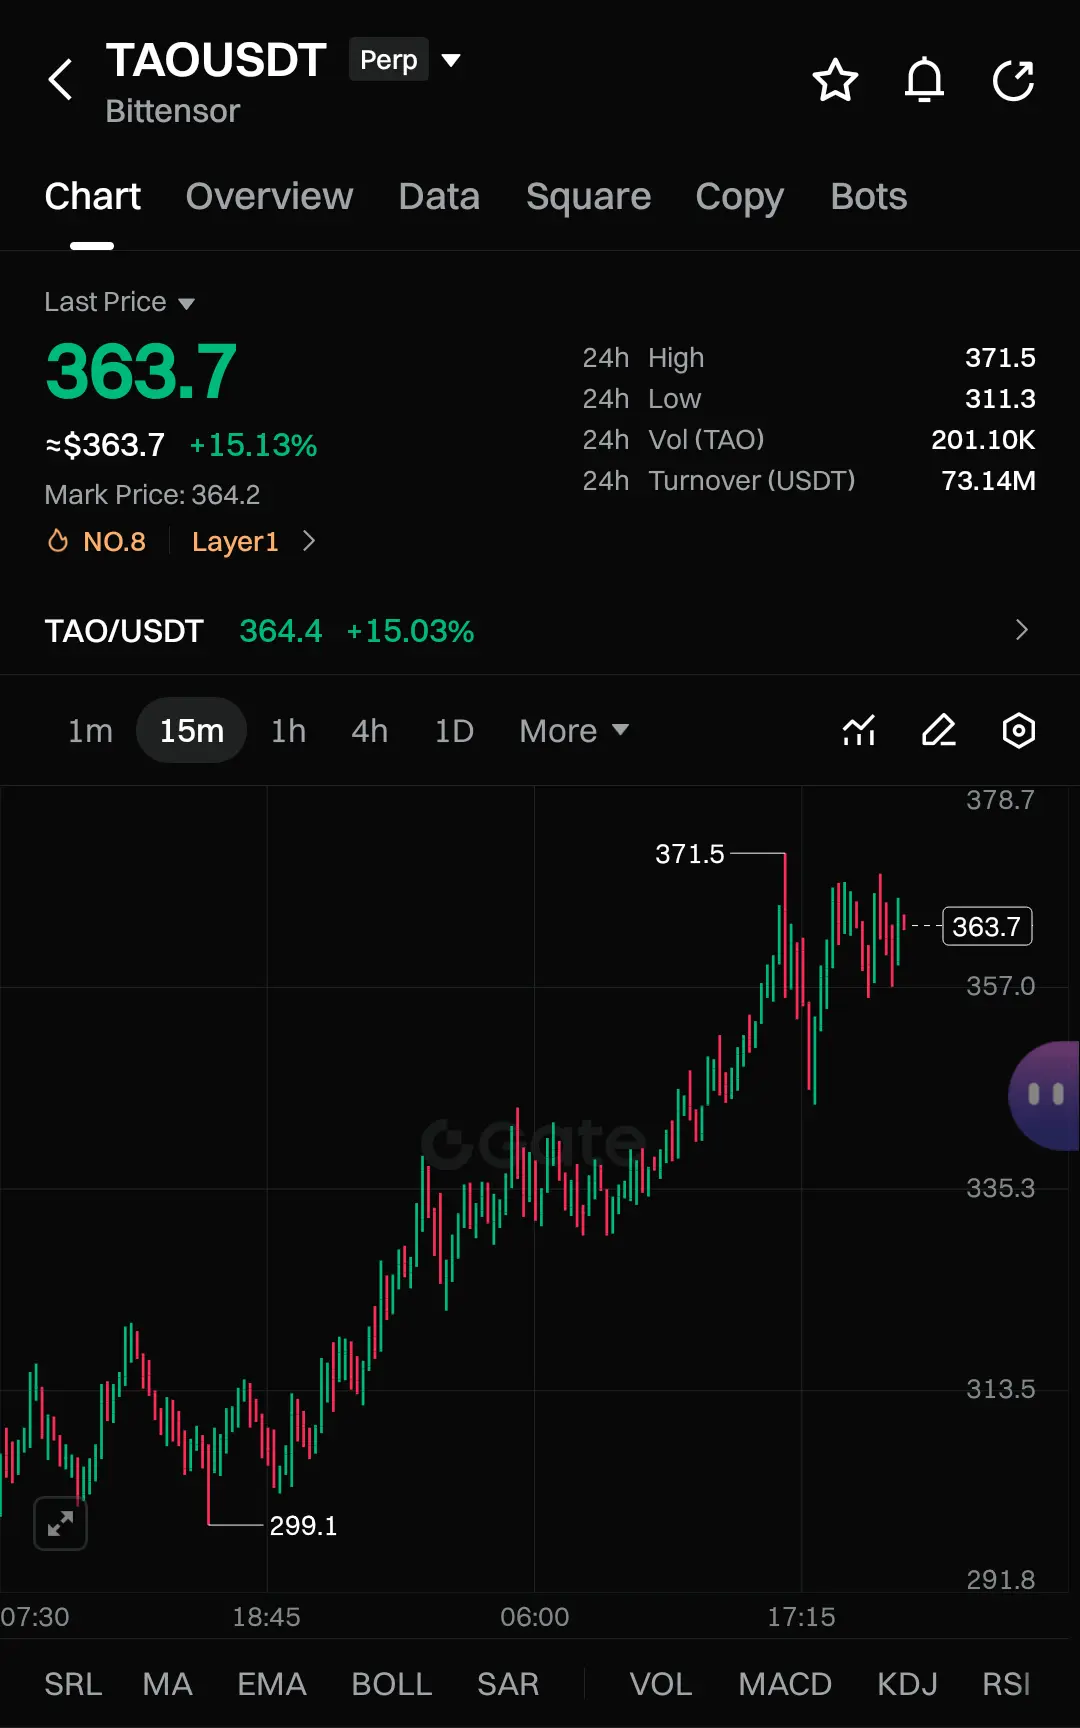Tap the large green 363.7 last price
Image resolution: width=1080 pixels, height=1728 pixels.
pyautogui.click(x=141, y=371)
